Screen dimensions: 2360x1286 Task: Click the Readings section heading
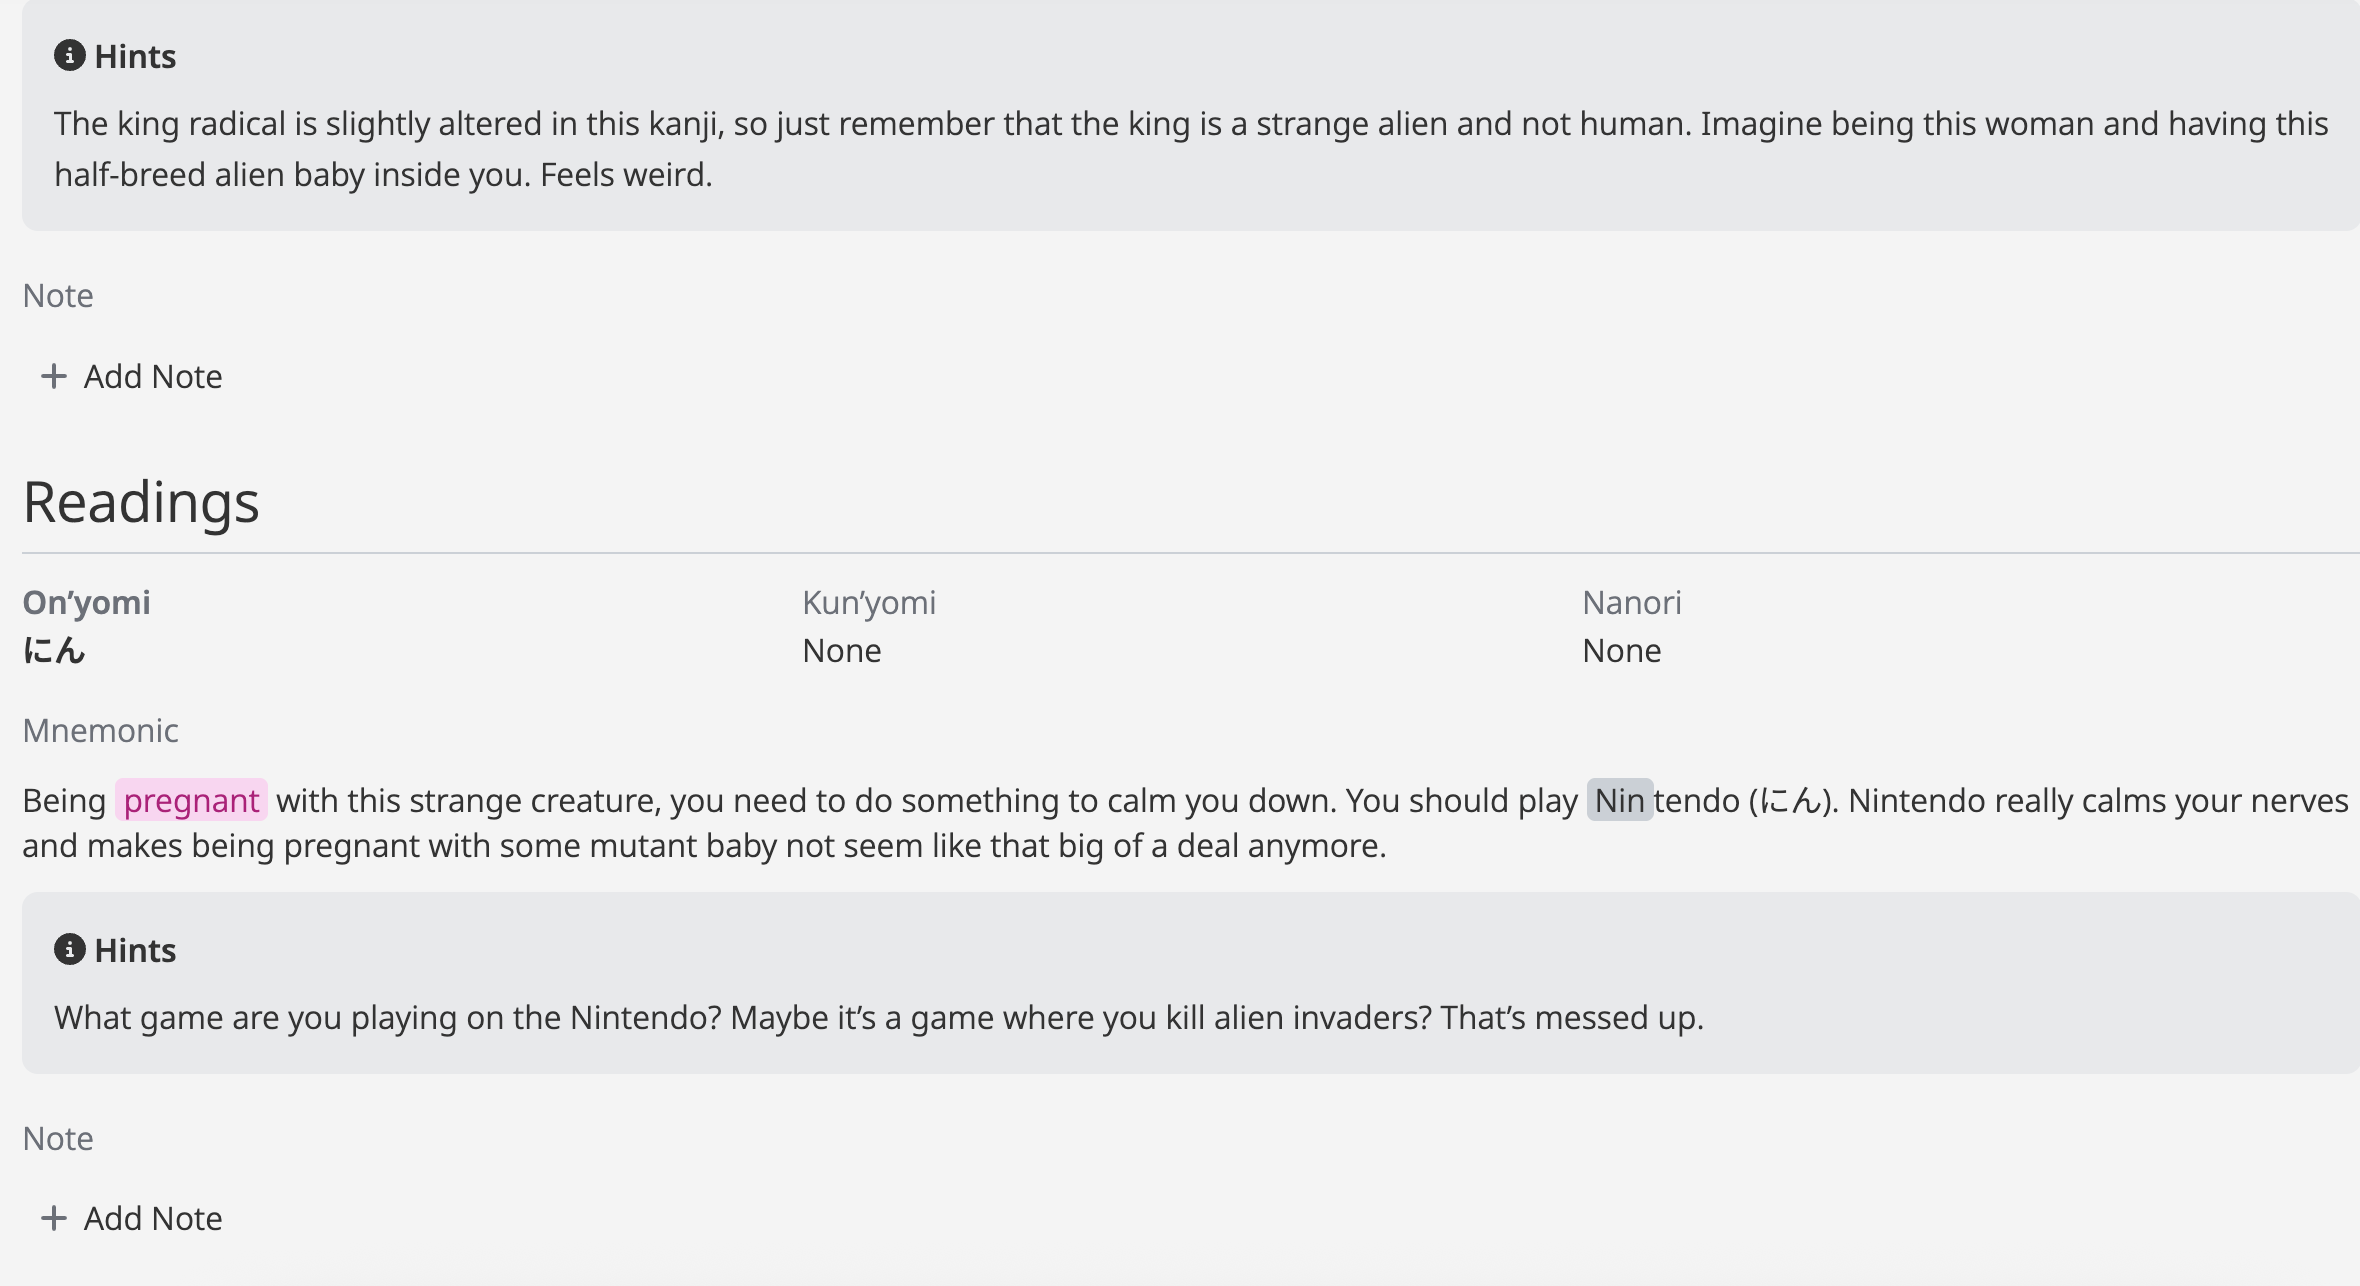pos(141,502)
